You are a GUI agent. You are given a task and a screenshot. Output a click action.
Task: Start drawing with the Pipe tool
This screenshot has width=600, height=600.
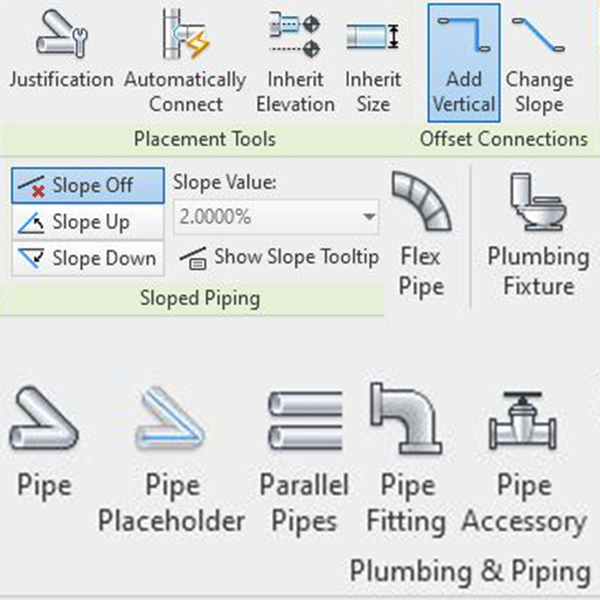click(44, 442)
